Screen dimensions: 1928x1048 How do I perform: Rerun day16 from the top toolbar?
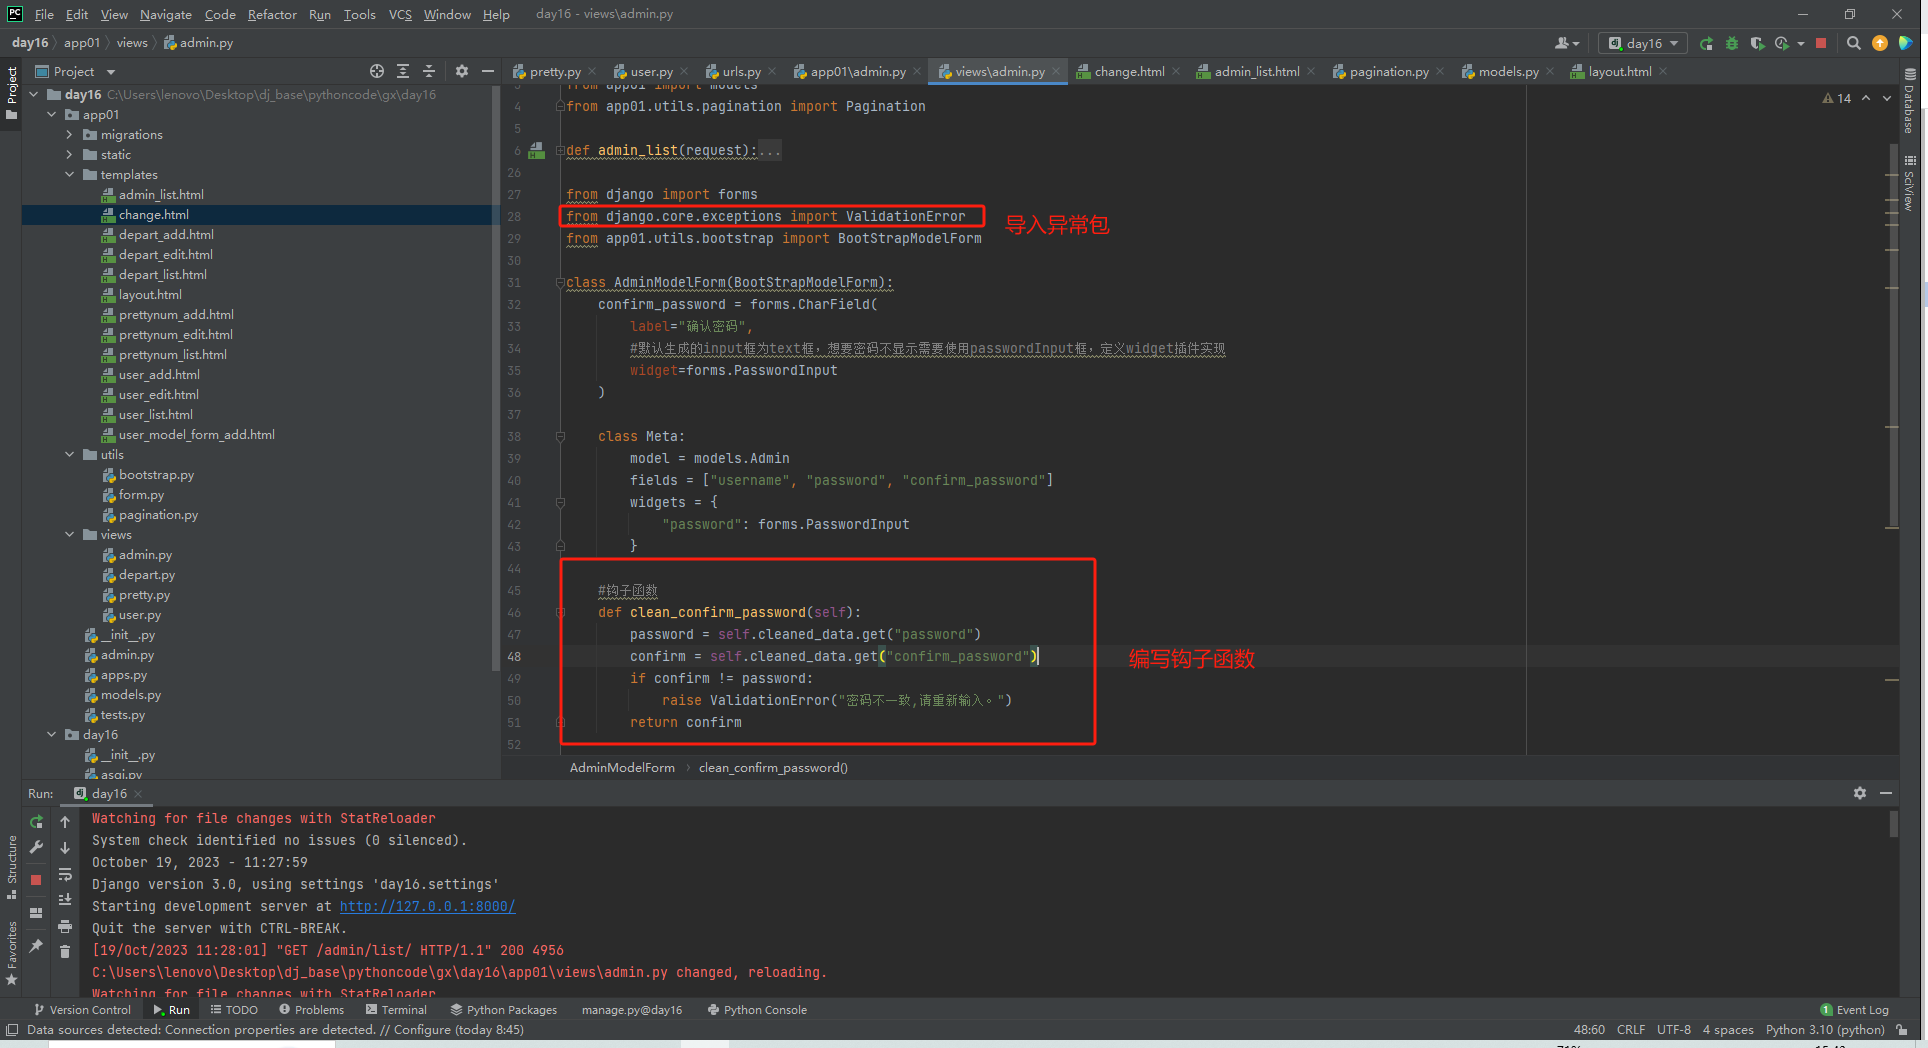1706,43
